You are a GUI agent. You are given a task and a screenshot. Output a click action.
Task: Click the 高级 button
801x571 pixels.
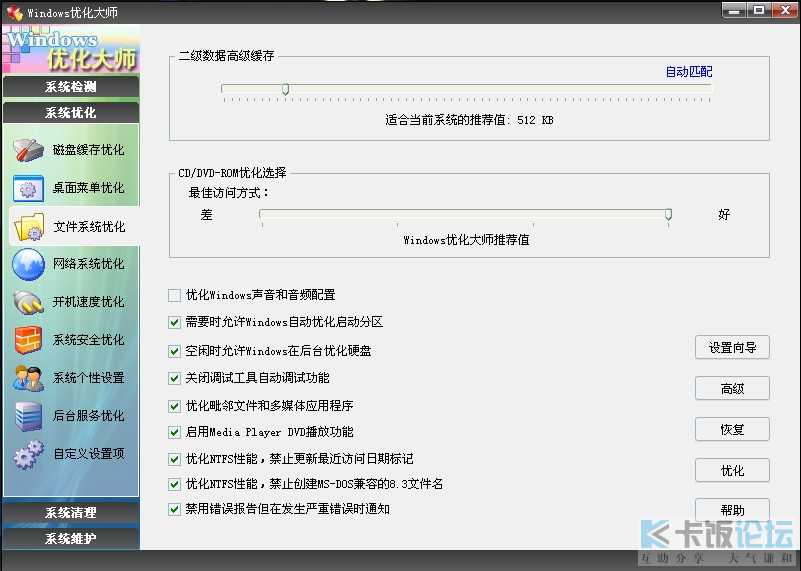732,389
